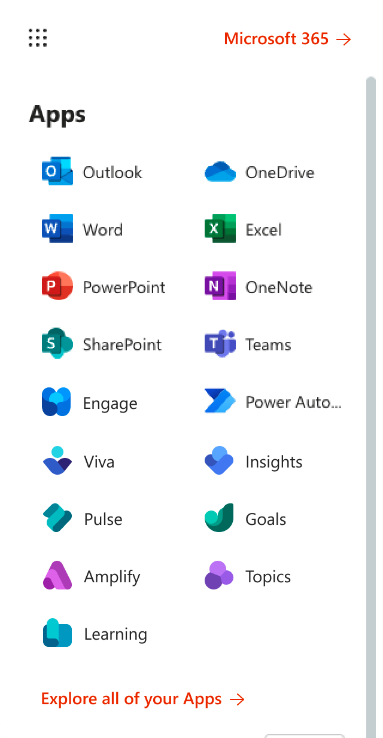Open the Outlook app icon
The image size is (383, 738).
tap(57, 171)
